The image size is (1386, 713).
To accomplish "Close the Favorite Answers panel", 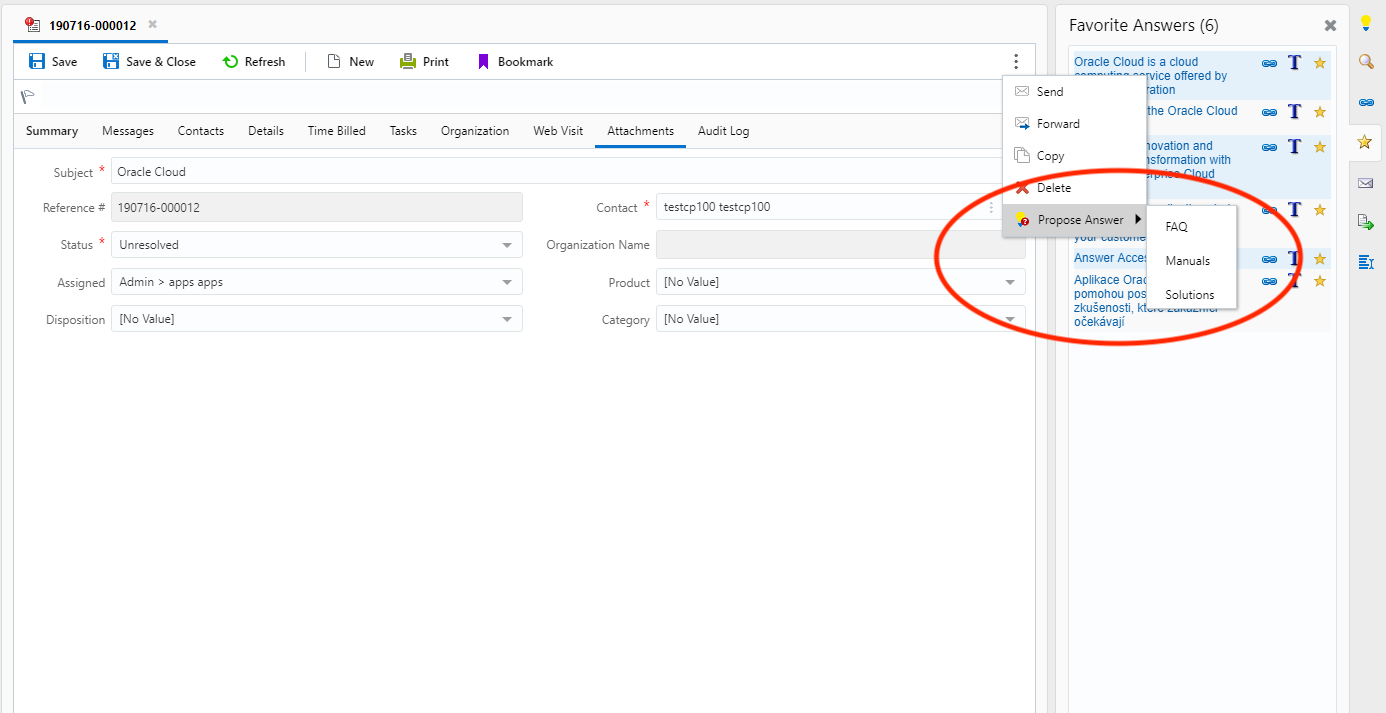I will click(1330, 26).
